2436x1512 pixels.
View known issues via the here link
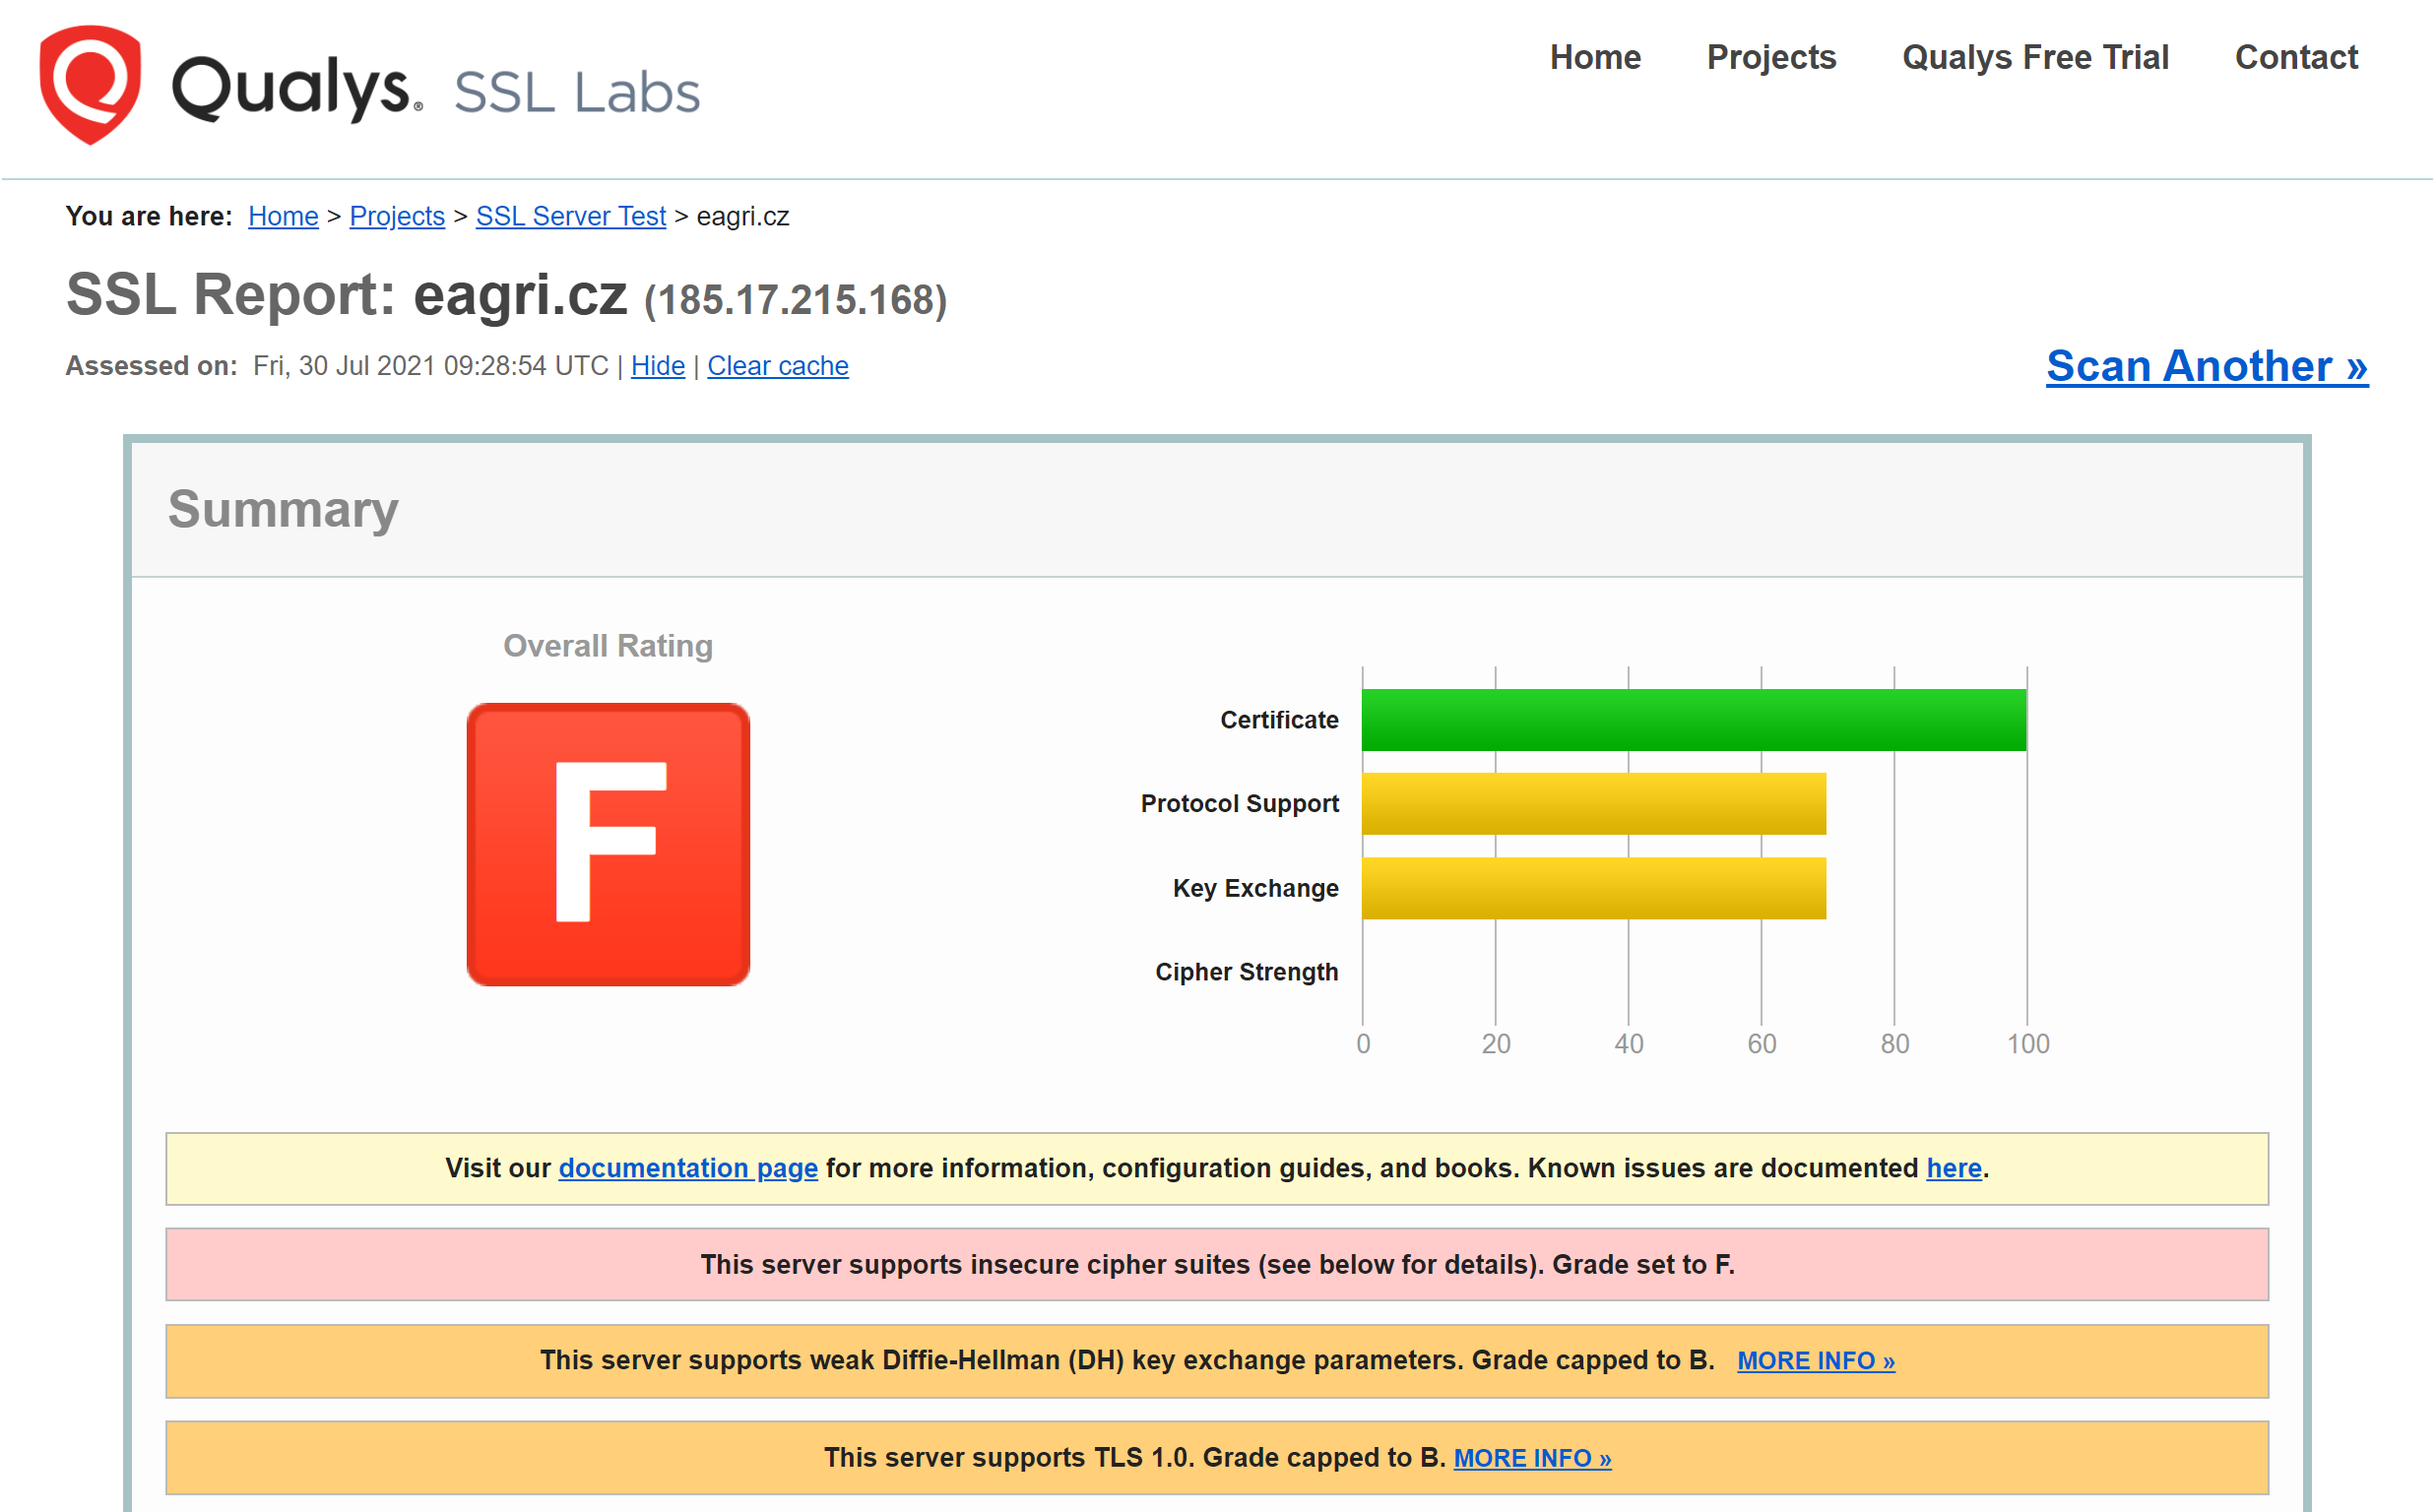point(1953,1168)
